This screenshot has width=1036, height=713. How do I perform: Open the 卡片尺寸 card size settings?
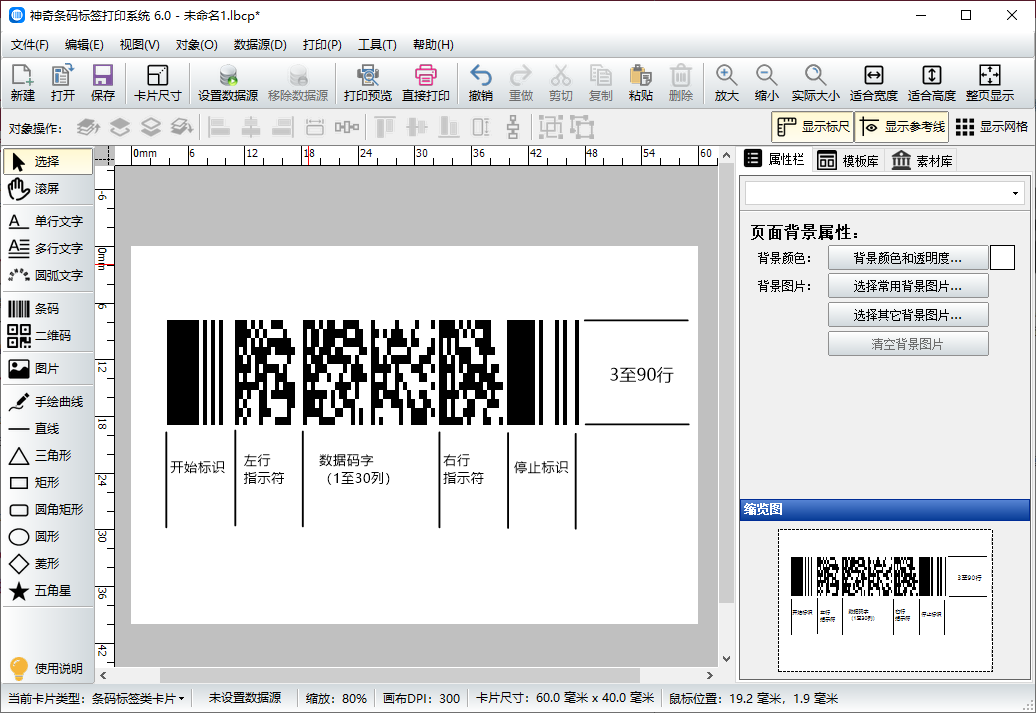[x=157, y=83]
